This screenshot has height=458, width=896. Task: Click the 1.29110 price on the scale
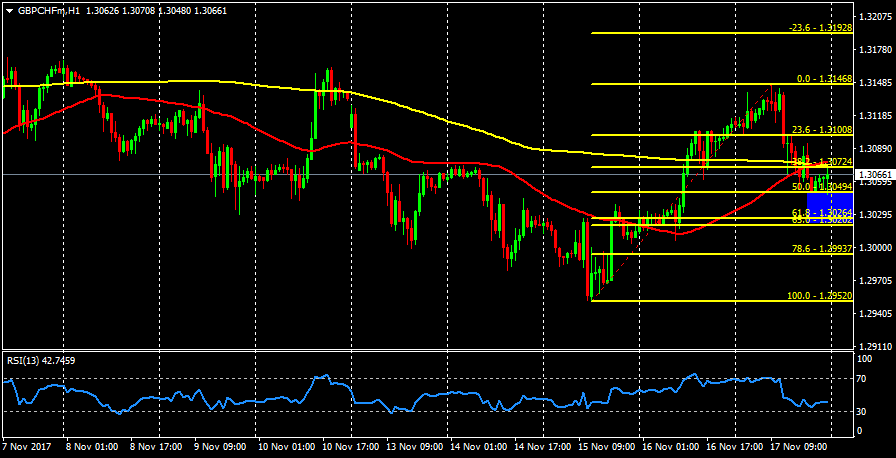[x=875, y=346]
